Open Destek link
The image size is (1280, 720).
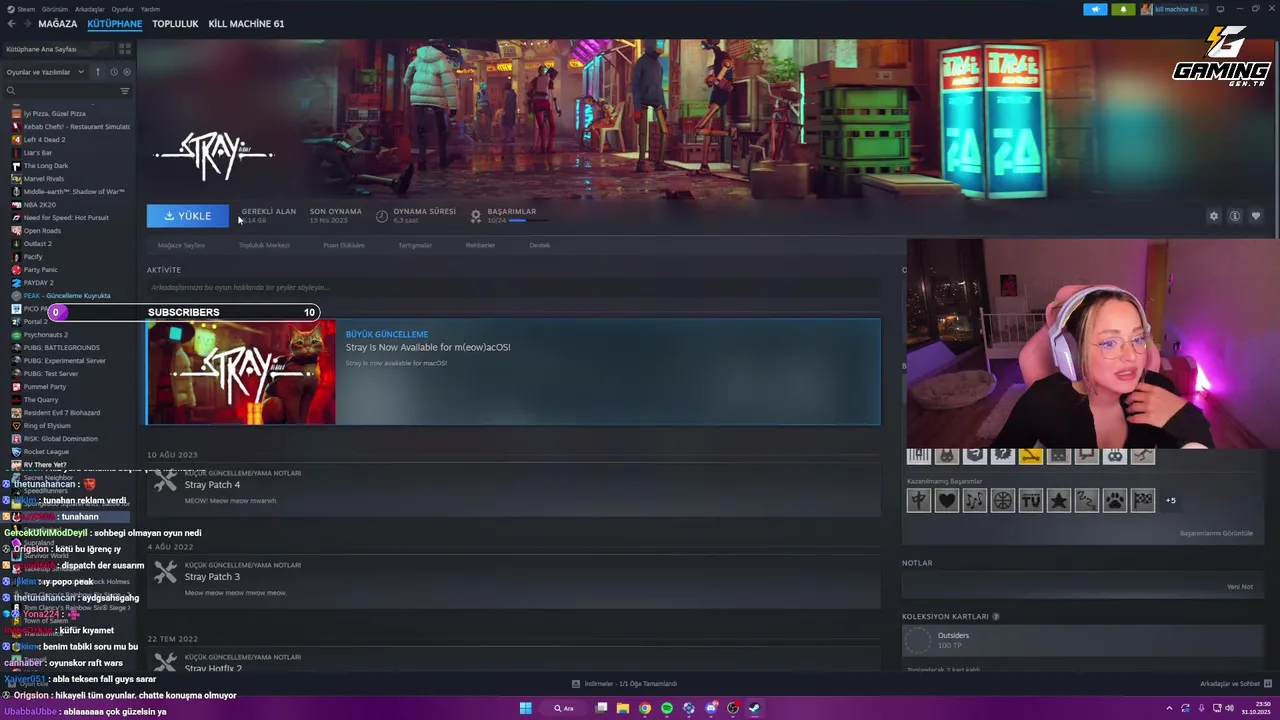pos(540,245)
